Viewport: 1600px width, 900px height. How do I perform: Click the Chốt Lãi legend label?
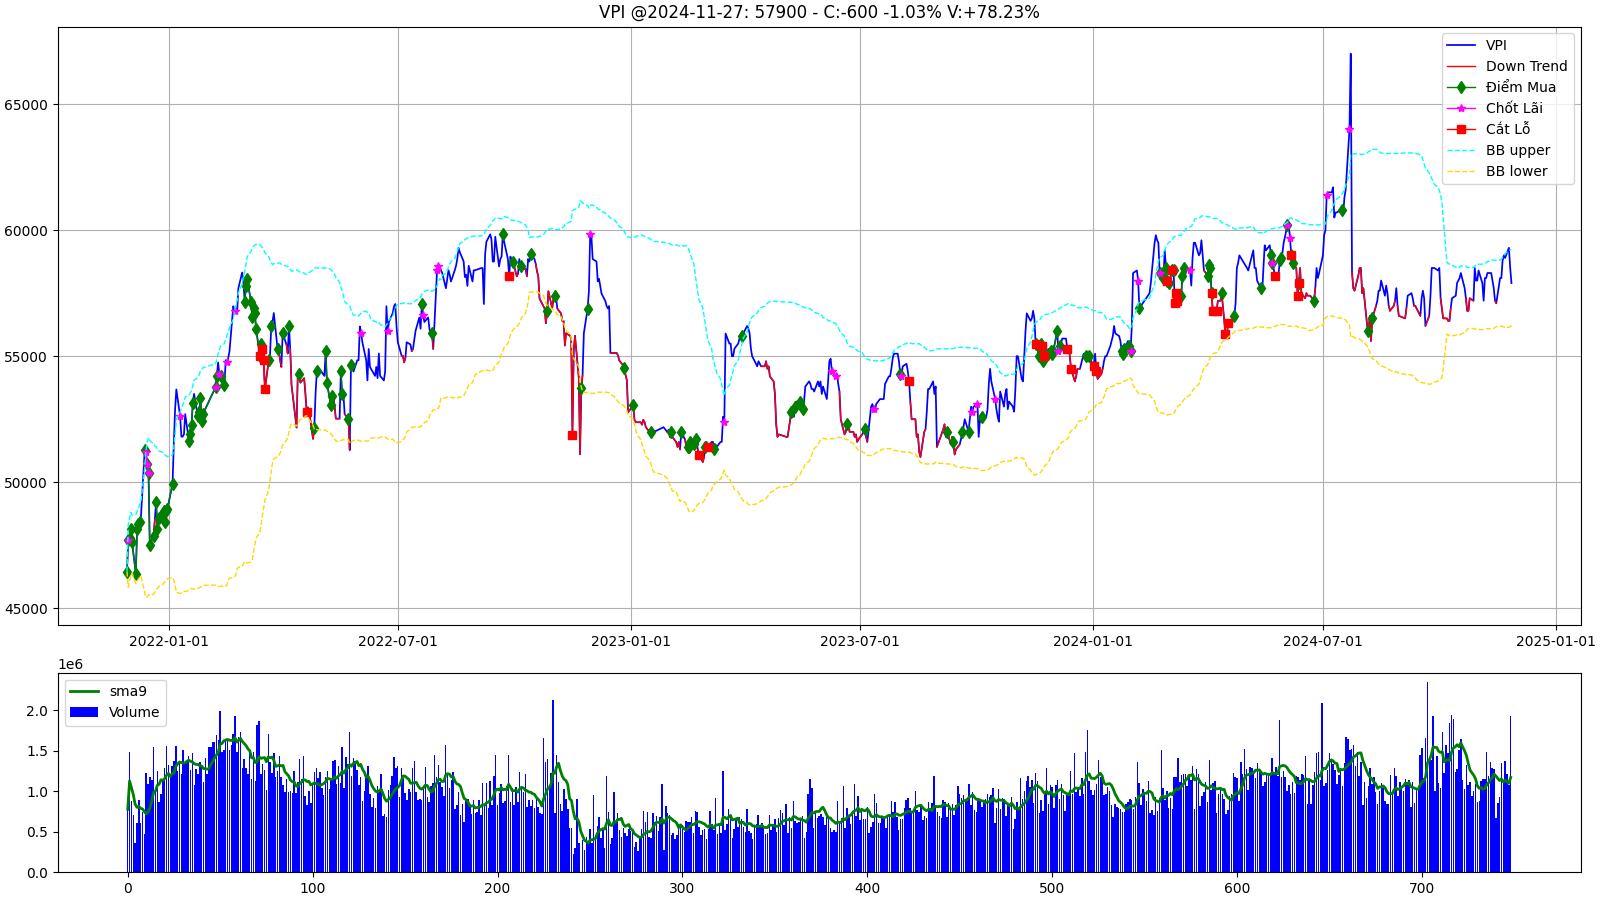pyautogui.click(x=1514, y=108)
